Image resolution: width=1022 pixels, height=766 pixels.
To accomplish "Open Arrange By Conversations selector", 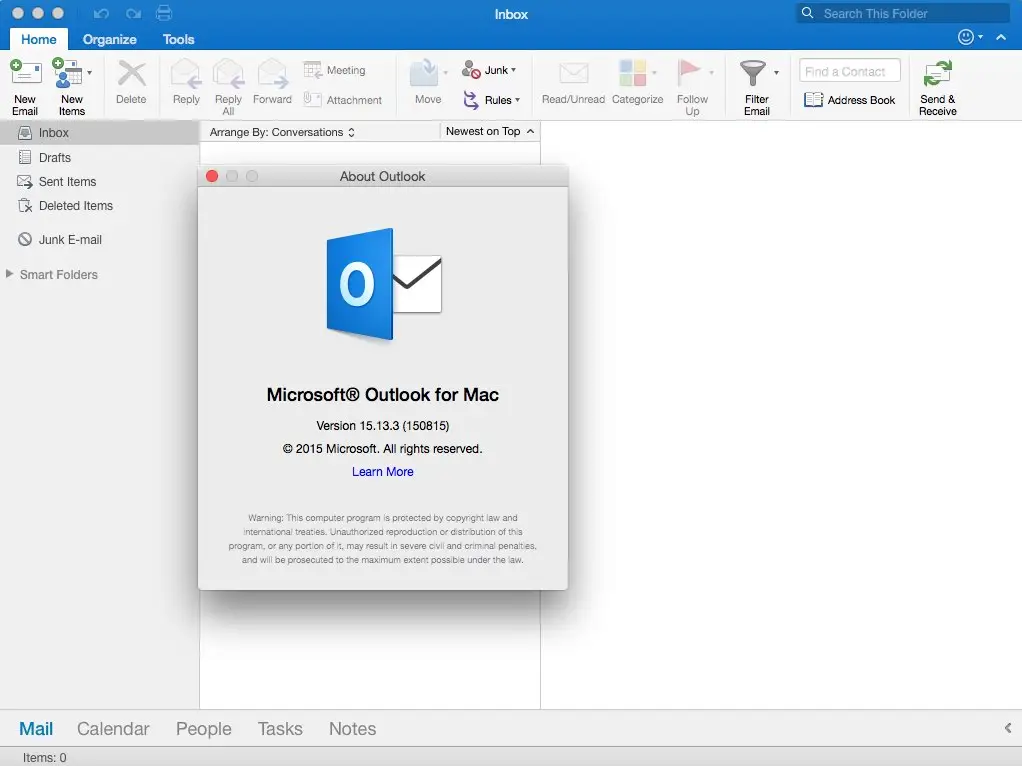I will (x=282, y=132).
